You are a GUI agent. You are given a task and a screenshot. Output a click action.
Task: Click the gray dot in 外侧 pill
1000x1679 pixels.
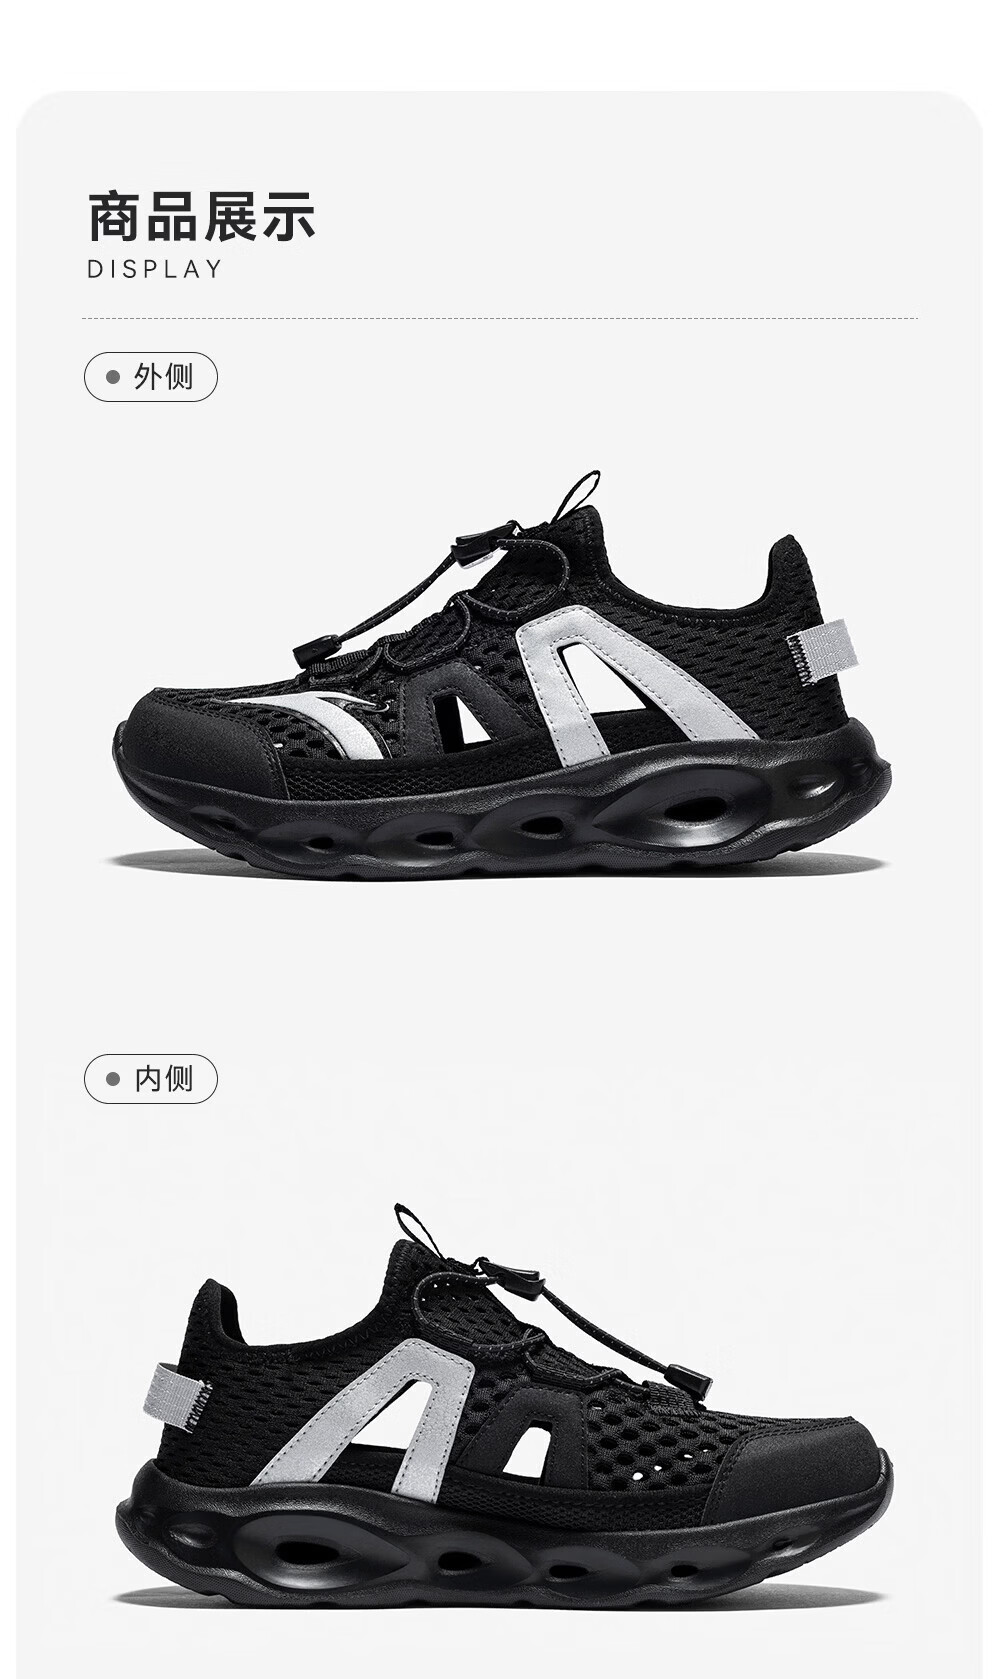(113, 378)
